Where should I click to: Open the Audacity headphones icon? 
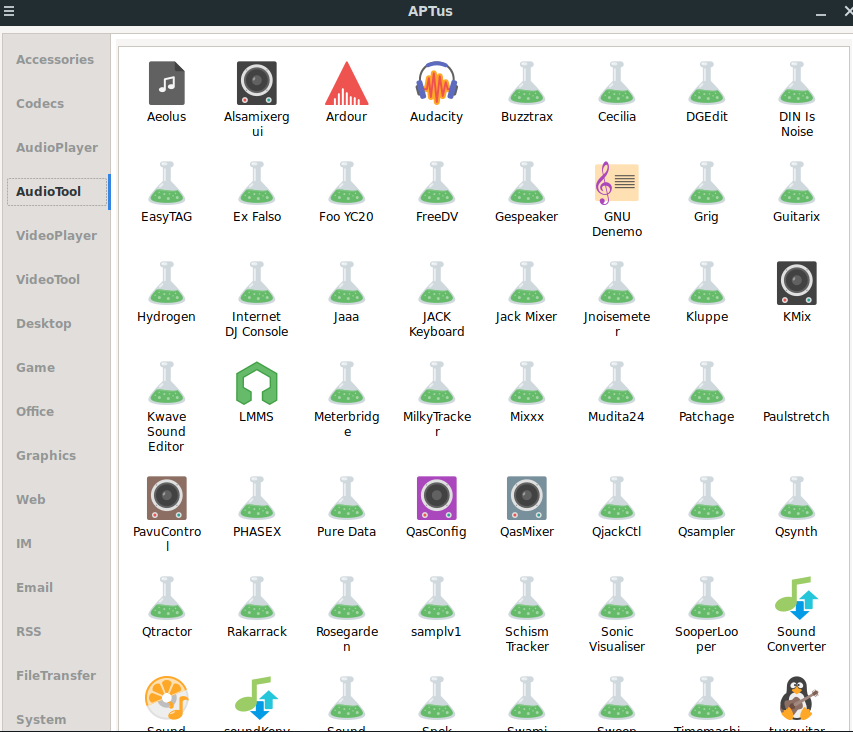436,83
